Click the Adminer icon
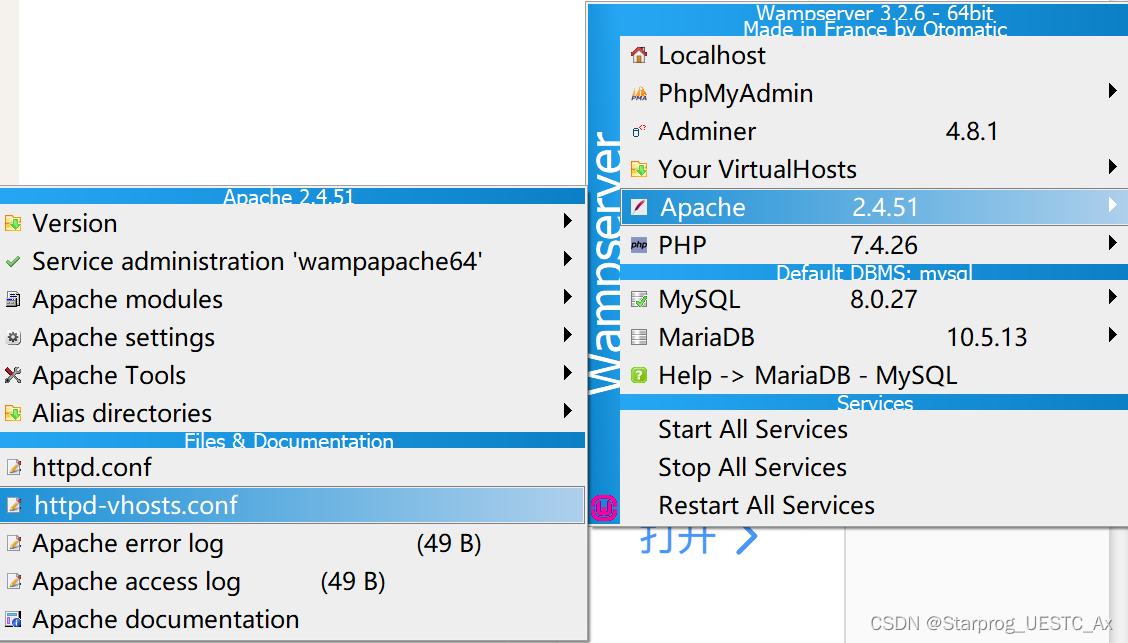 click(639, 132)
